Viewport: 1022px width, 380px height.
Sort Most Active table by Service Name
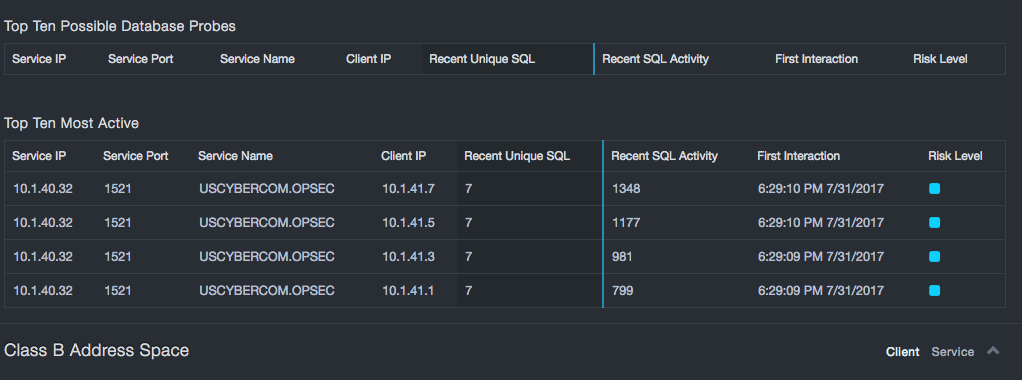coord(235,156)
